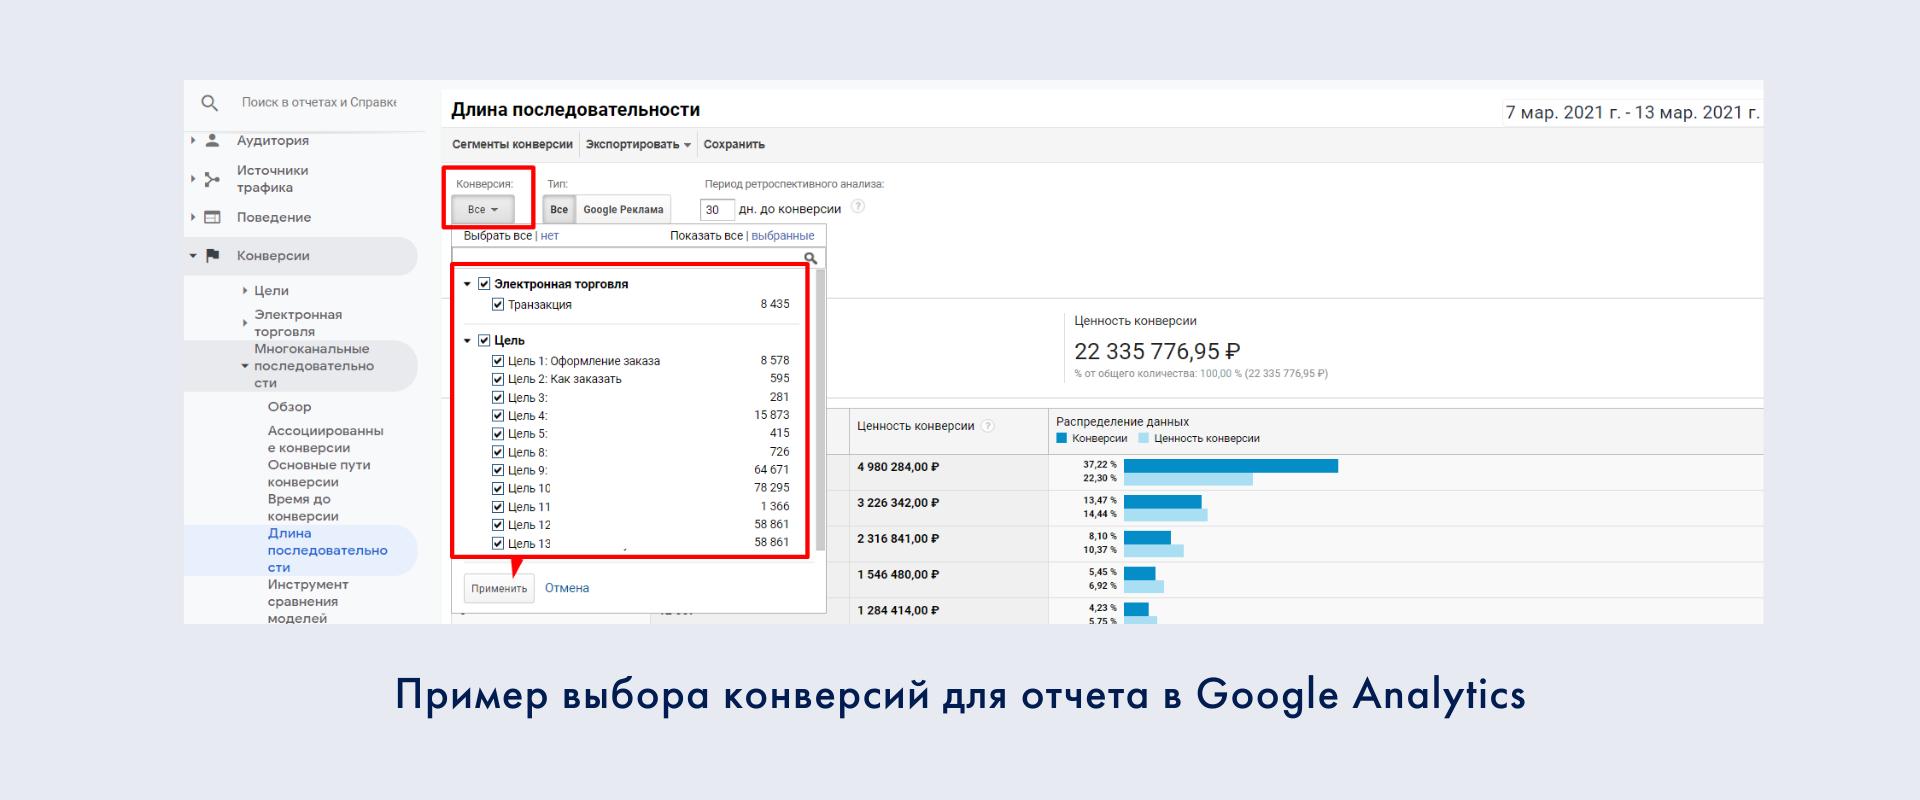Screen dimensions: 1920x800
Task: Click the 'выбранные' filter link
Action: click(x=783, y=236)
